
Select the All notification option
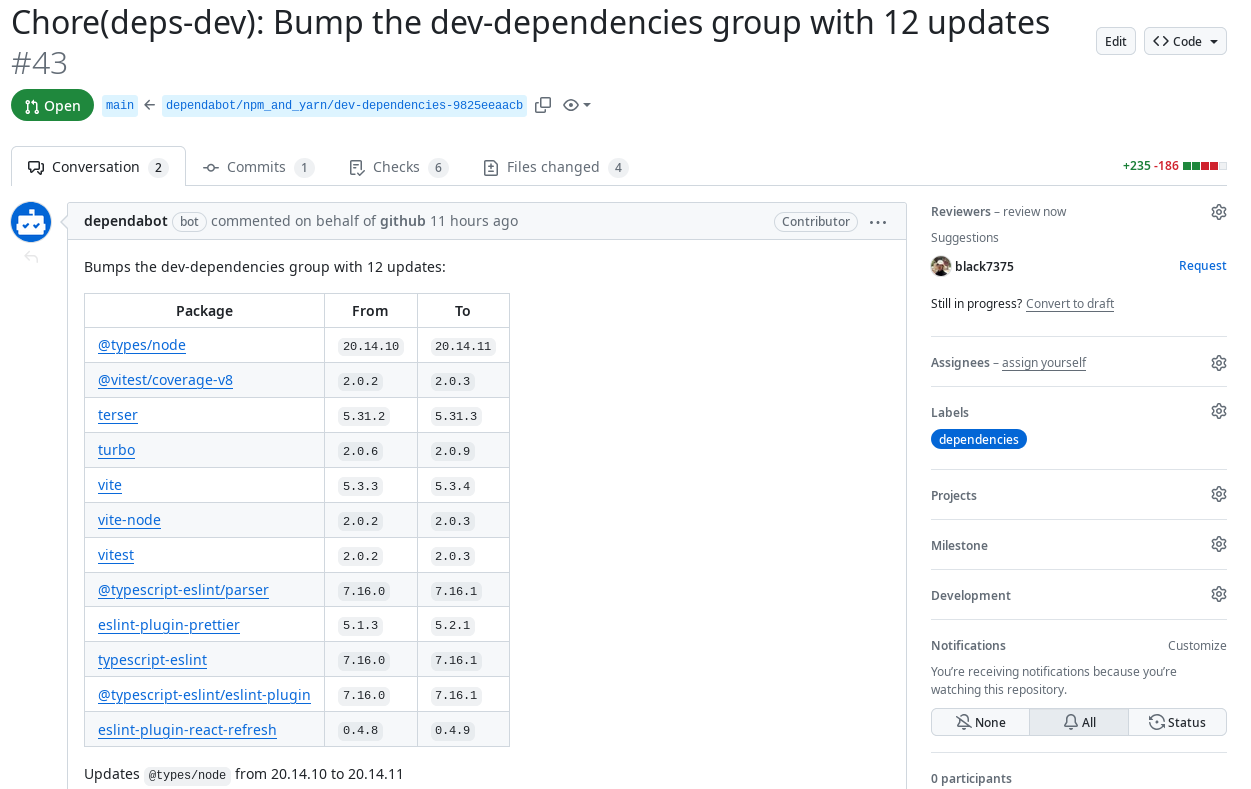click(x=1079, y=722)
